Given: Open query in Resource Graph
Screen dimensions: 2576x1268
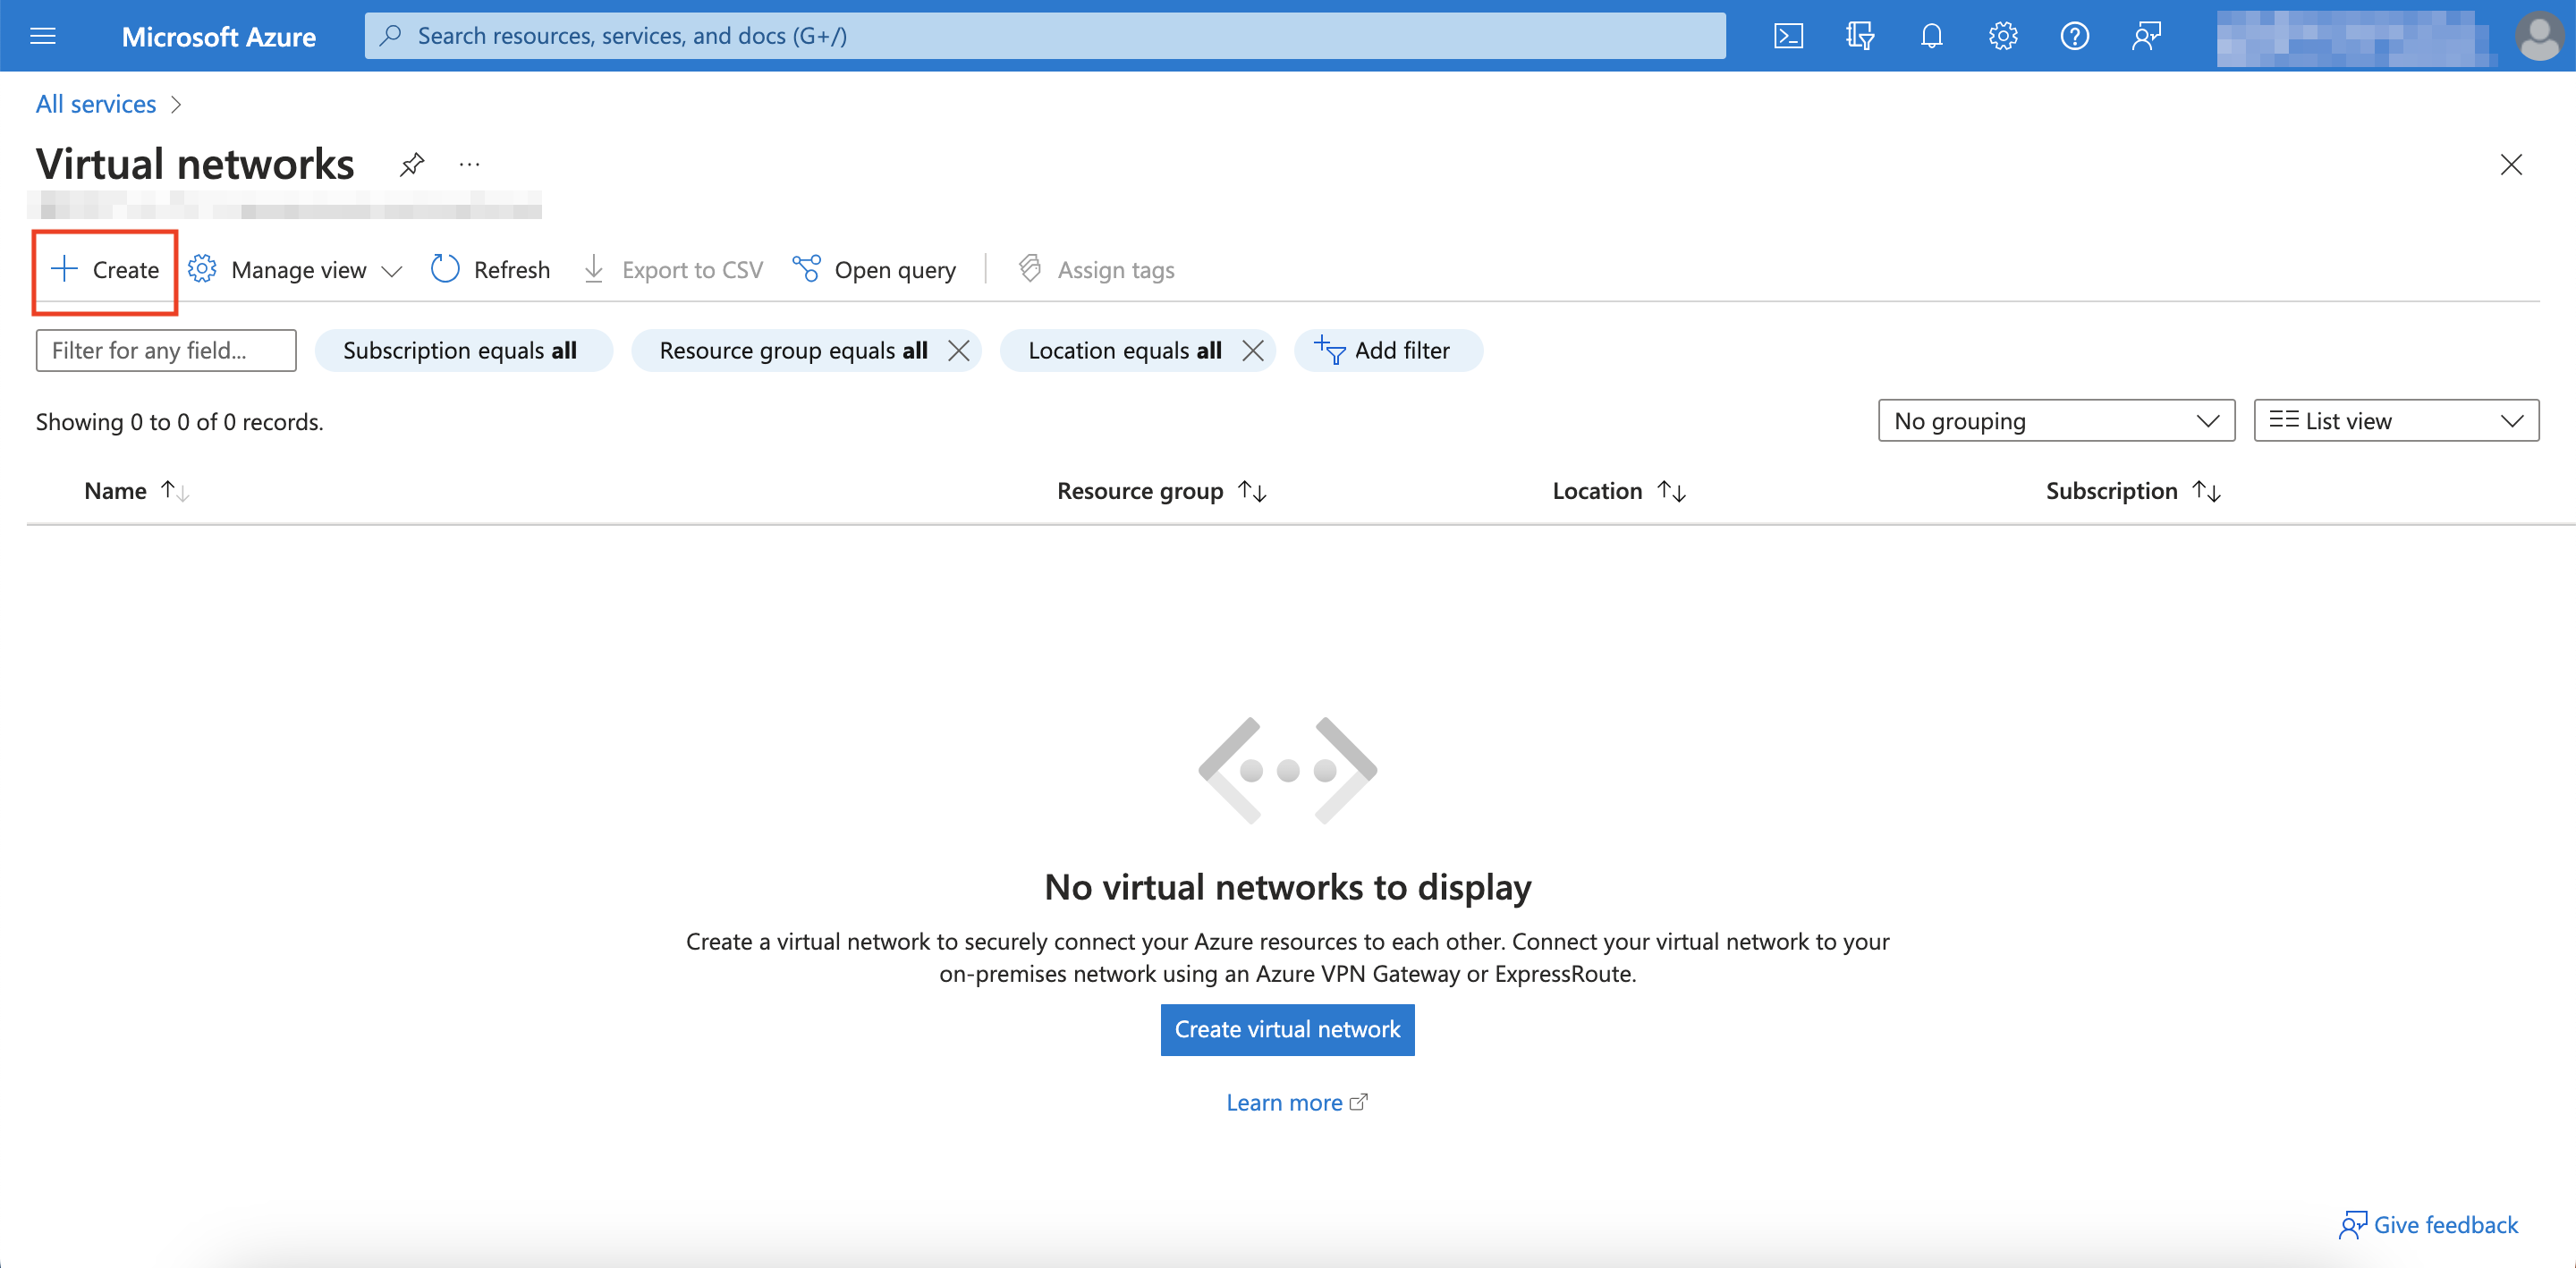Looking at the screenshot, I should [x=874, y=269].
